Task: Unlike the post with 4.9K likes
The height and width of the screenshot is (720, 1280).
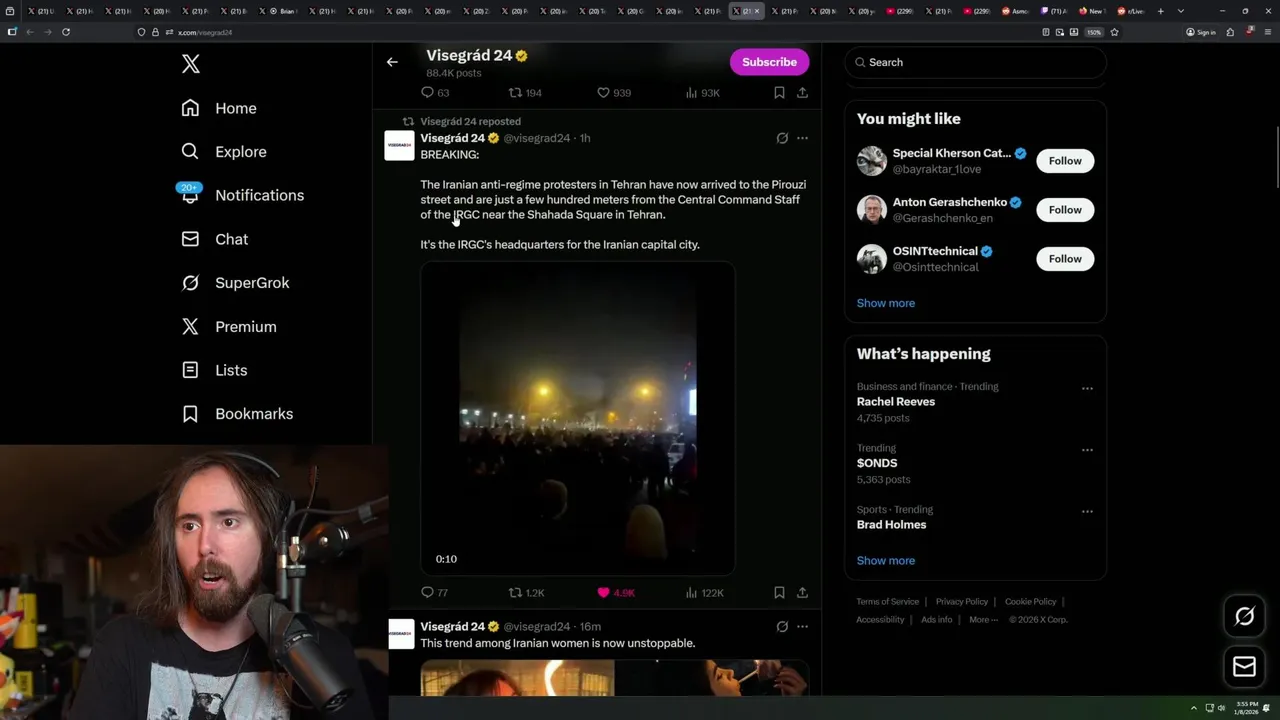Action: coord(615,593)
